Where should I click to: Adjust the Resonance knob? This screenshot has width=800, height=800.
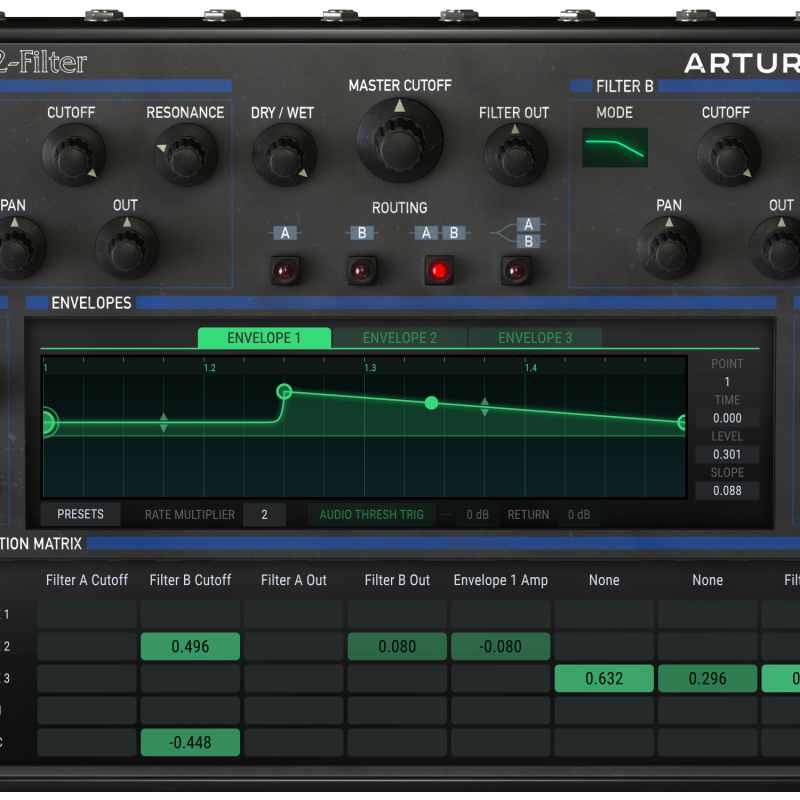coord(186,155)
